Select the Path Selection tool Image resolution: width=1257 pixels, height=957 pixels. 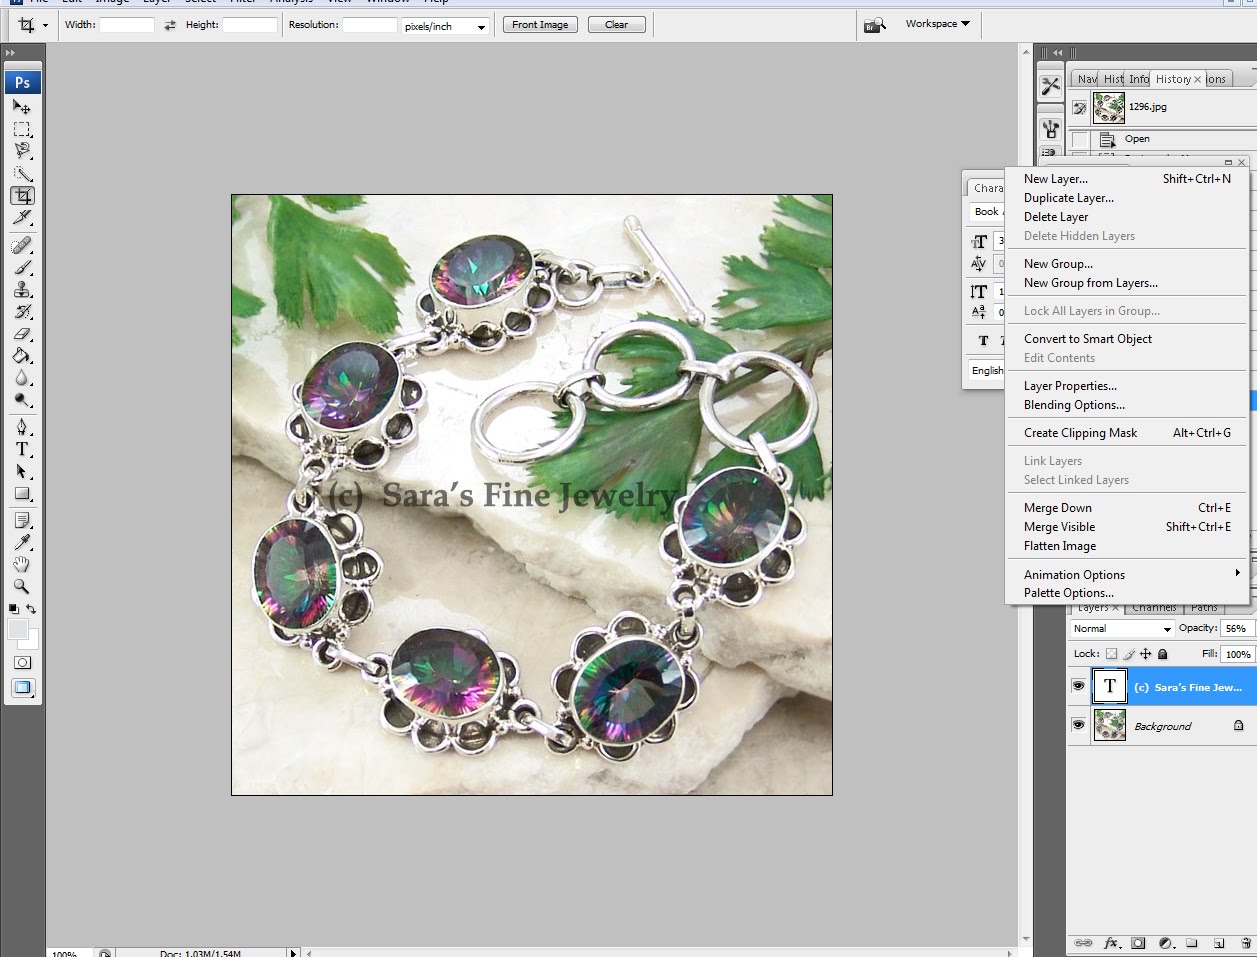[22, 471]
